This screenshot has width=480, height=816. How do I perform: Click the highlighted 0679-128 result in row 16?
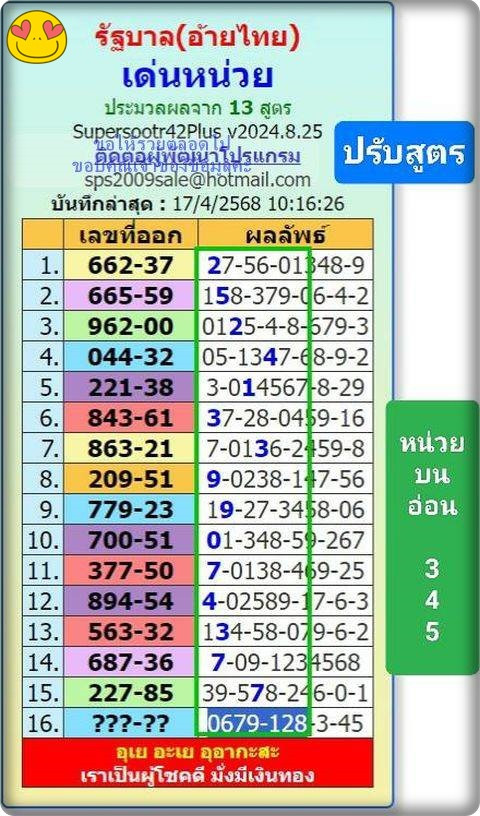[x=257, y=723]
